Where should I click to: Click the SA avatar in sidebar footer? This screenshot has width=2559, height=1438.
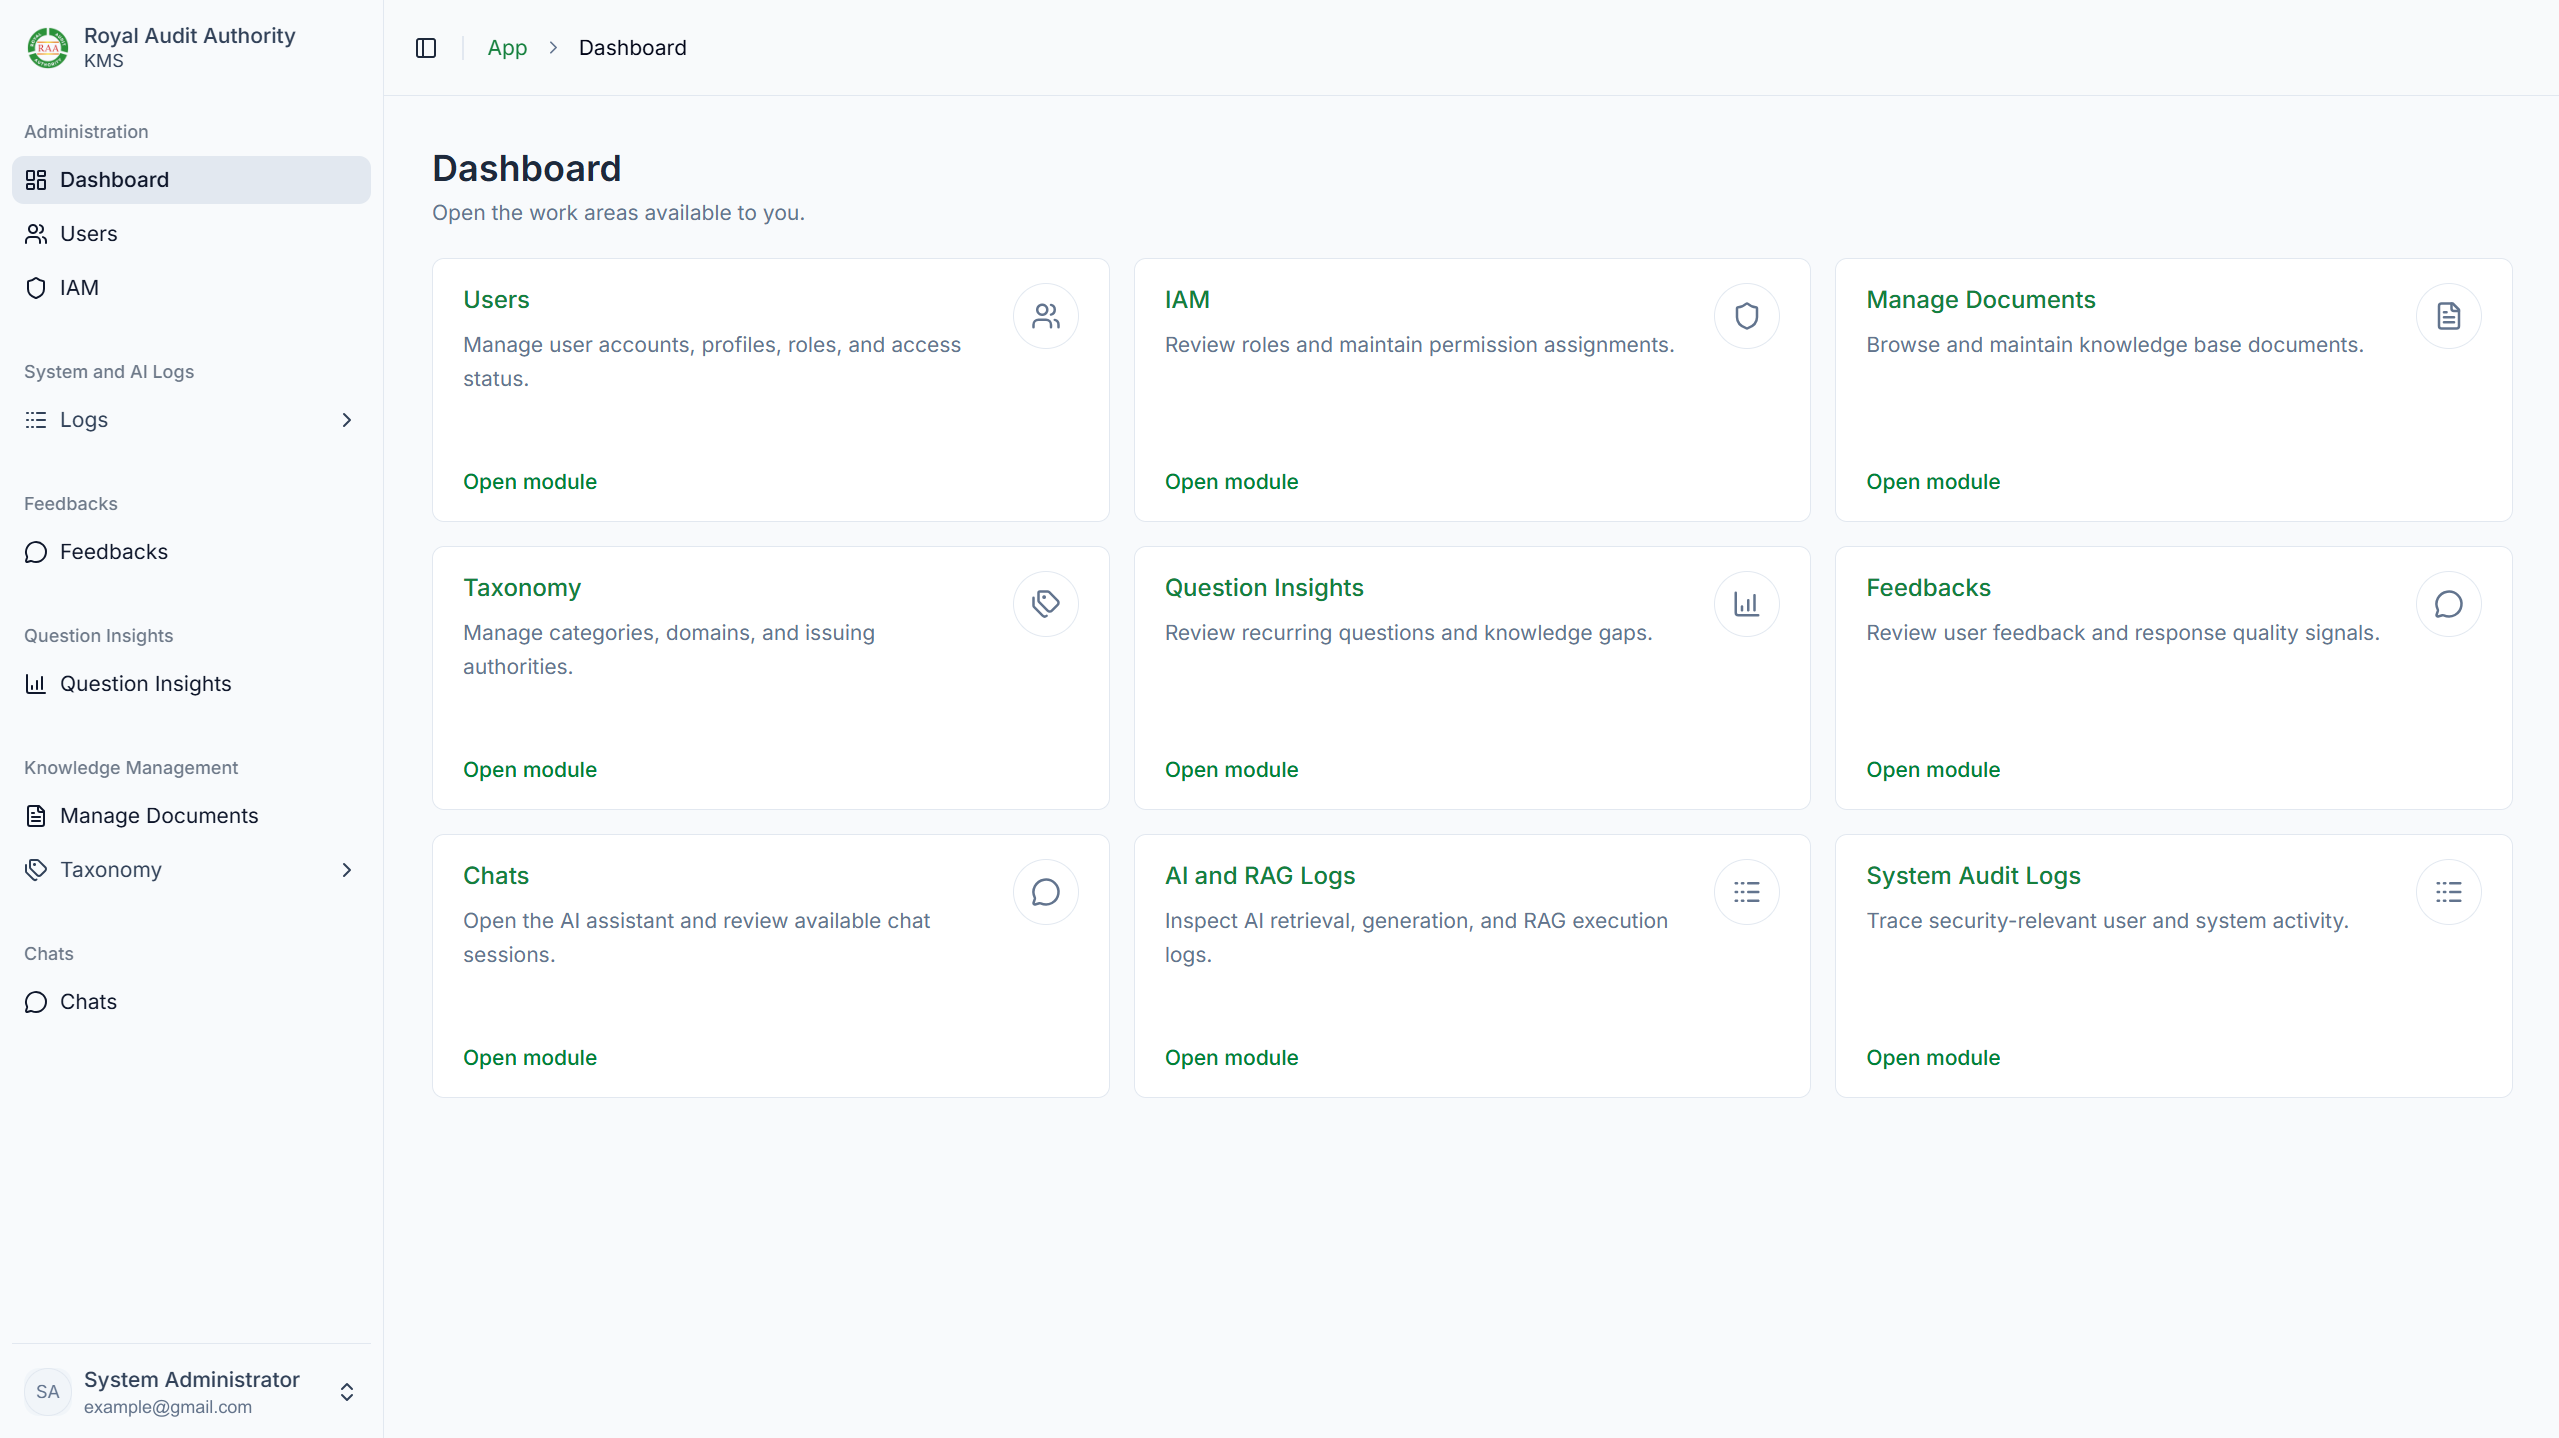[x=48, y=1392]
